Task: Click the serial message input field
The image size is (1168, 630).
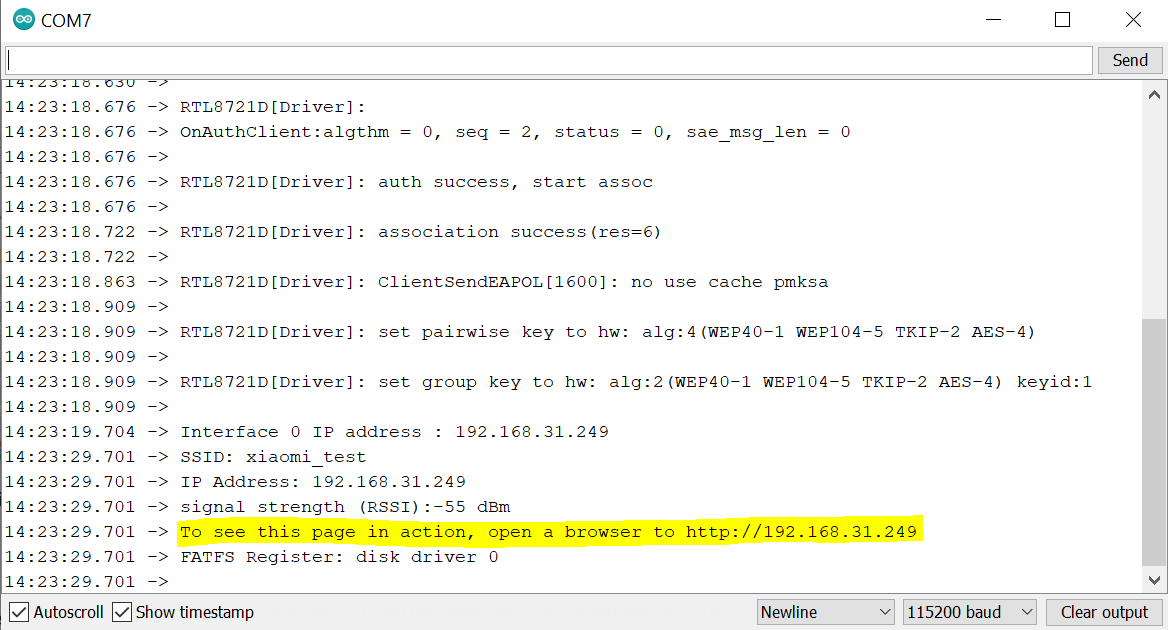Action: 549,60
